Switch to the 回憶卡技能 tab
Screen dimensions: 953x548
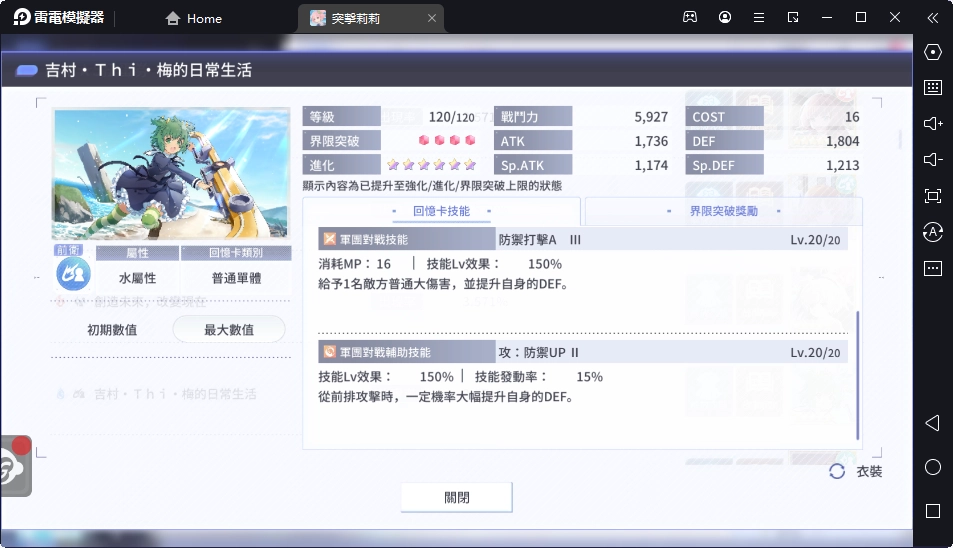point(441,211)
